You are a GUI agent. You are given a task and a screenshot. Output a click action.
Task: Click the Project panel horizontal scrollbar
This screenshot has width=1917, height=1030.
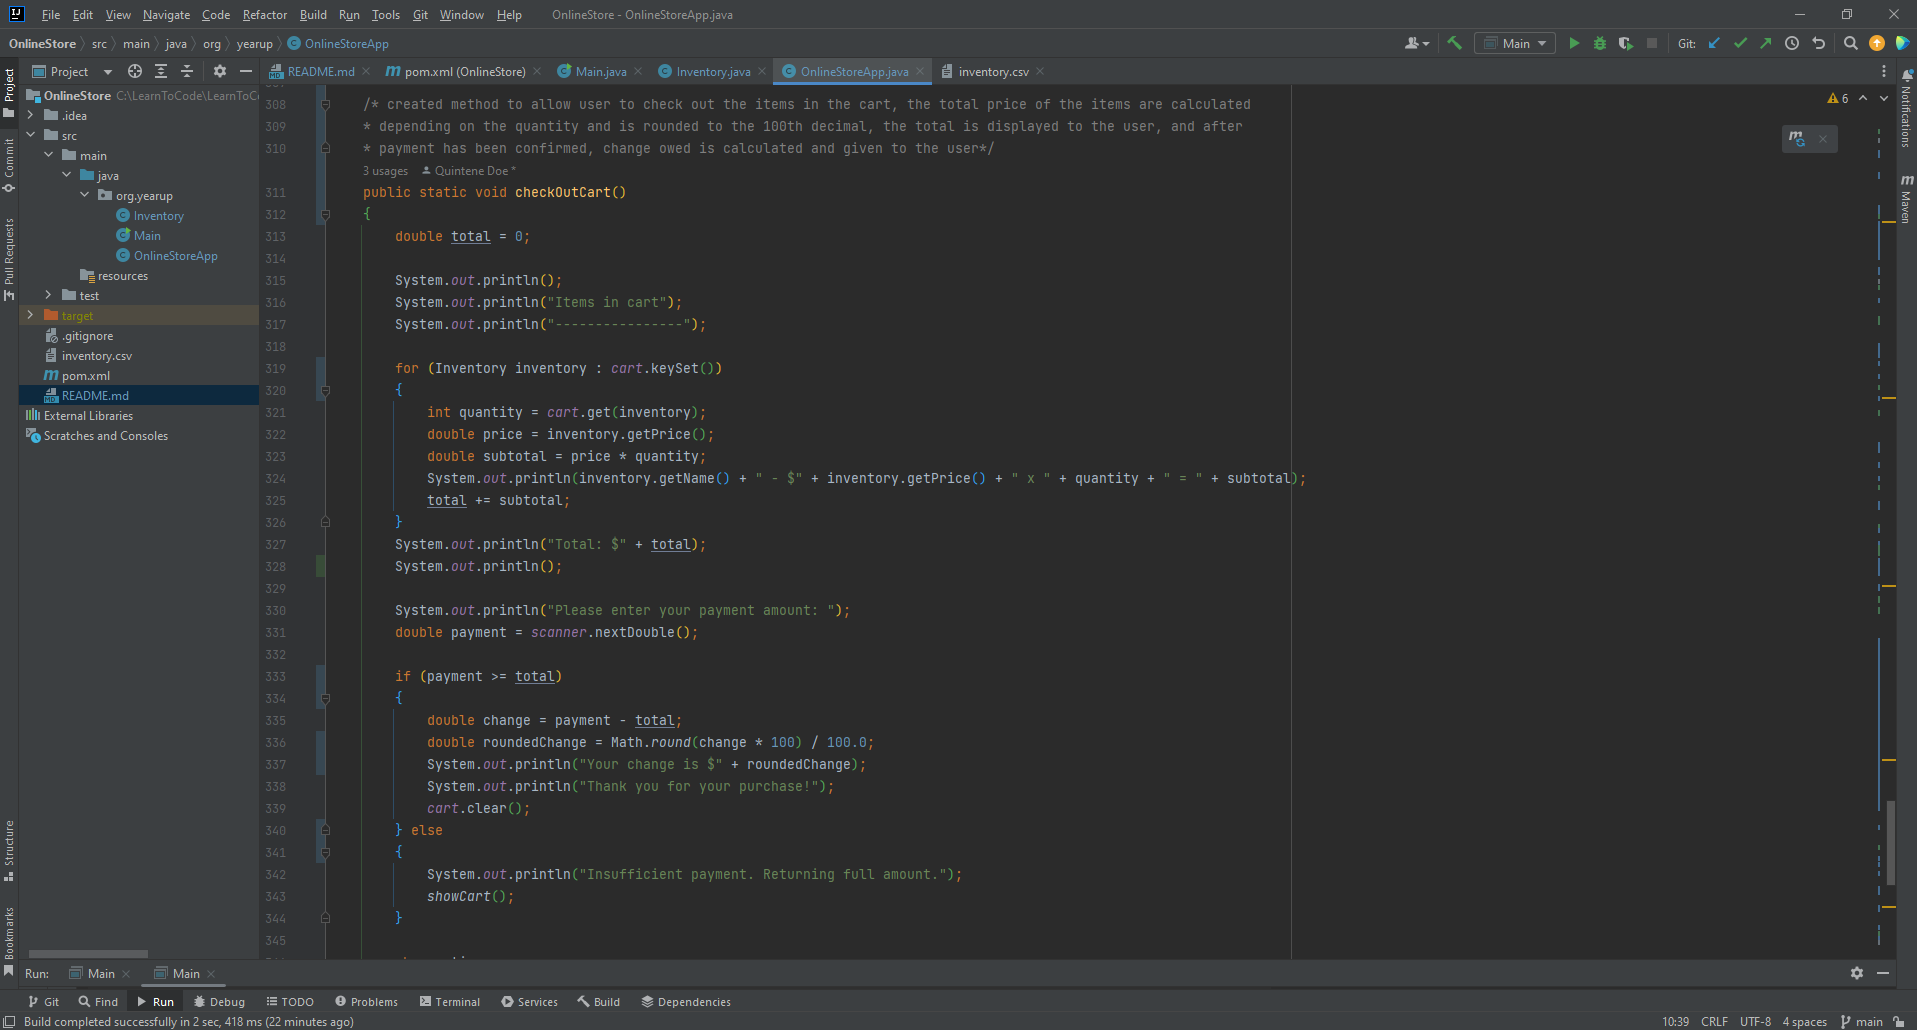tap(88, 954)
